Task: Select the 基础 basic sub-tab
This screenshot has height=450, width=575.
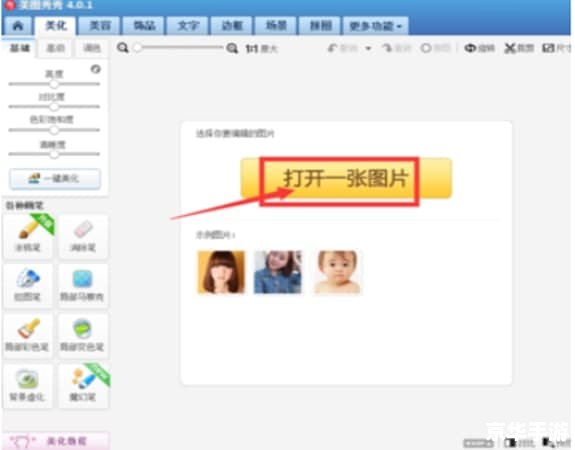Action: (x=20, y=48)
